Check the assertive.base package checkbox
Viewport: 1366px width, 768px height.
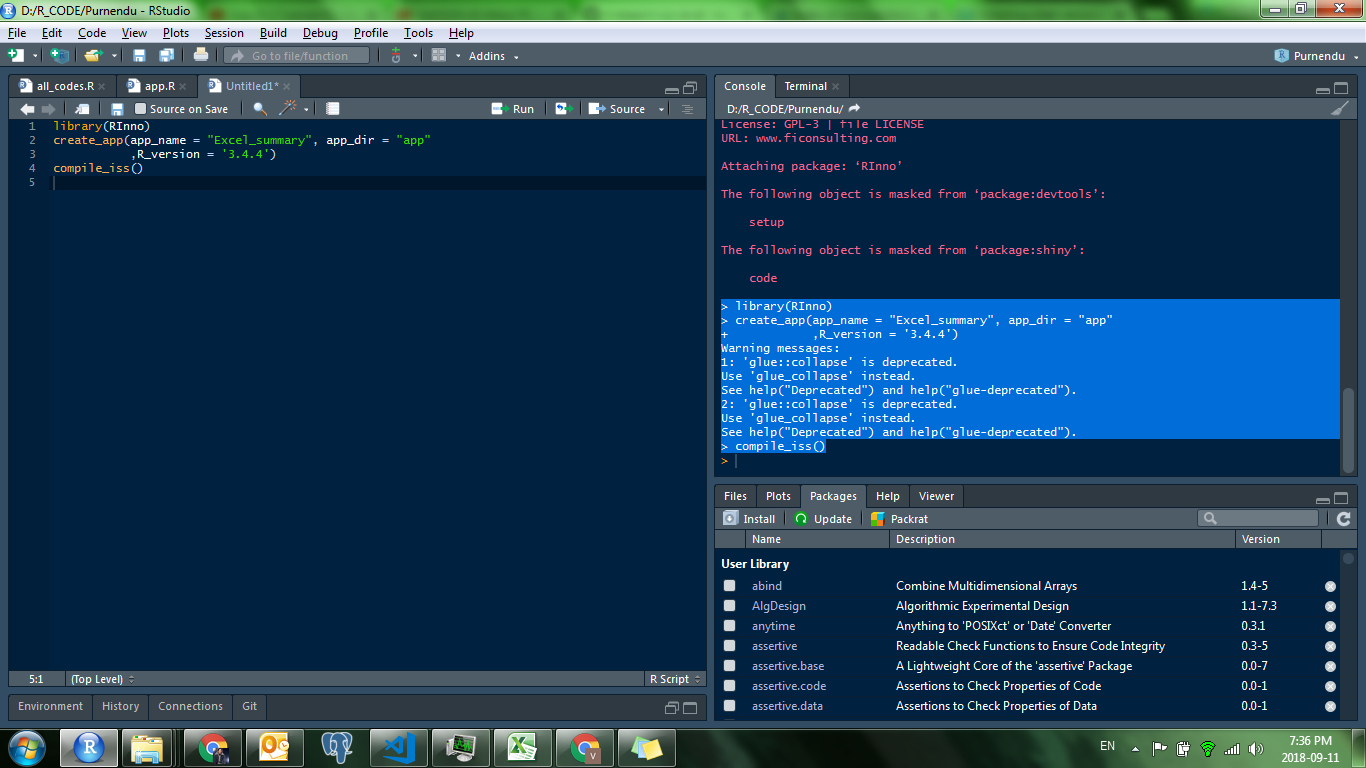[730, 666]
